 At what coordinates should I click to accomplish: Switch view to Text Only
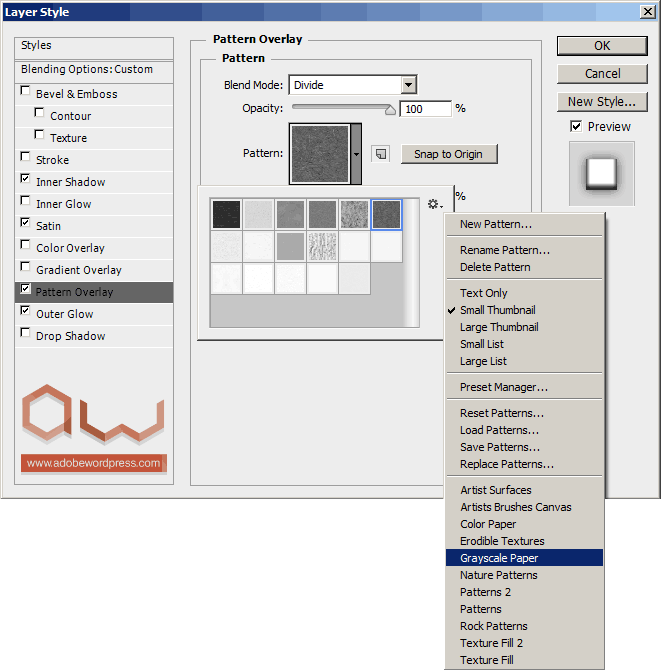524,293
